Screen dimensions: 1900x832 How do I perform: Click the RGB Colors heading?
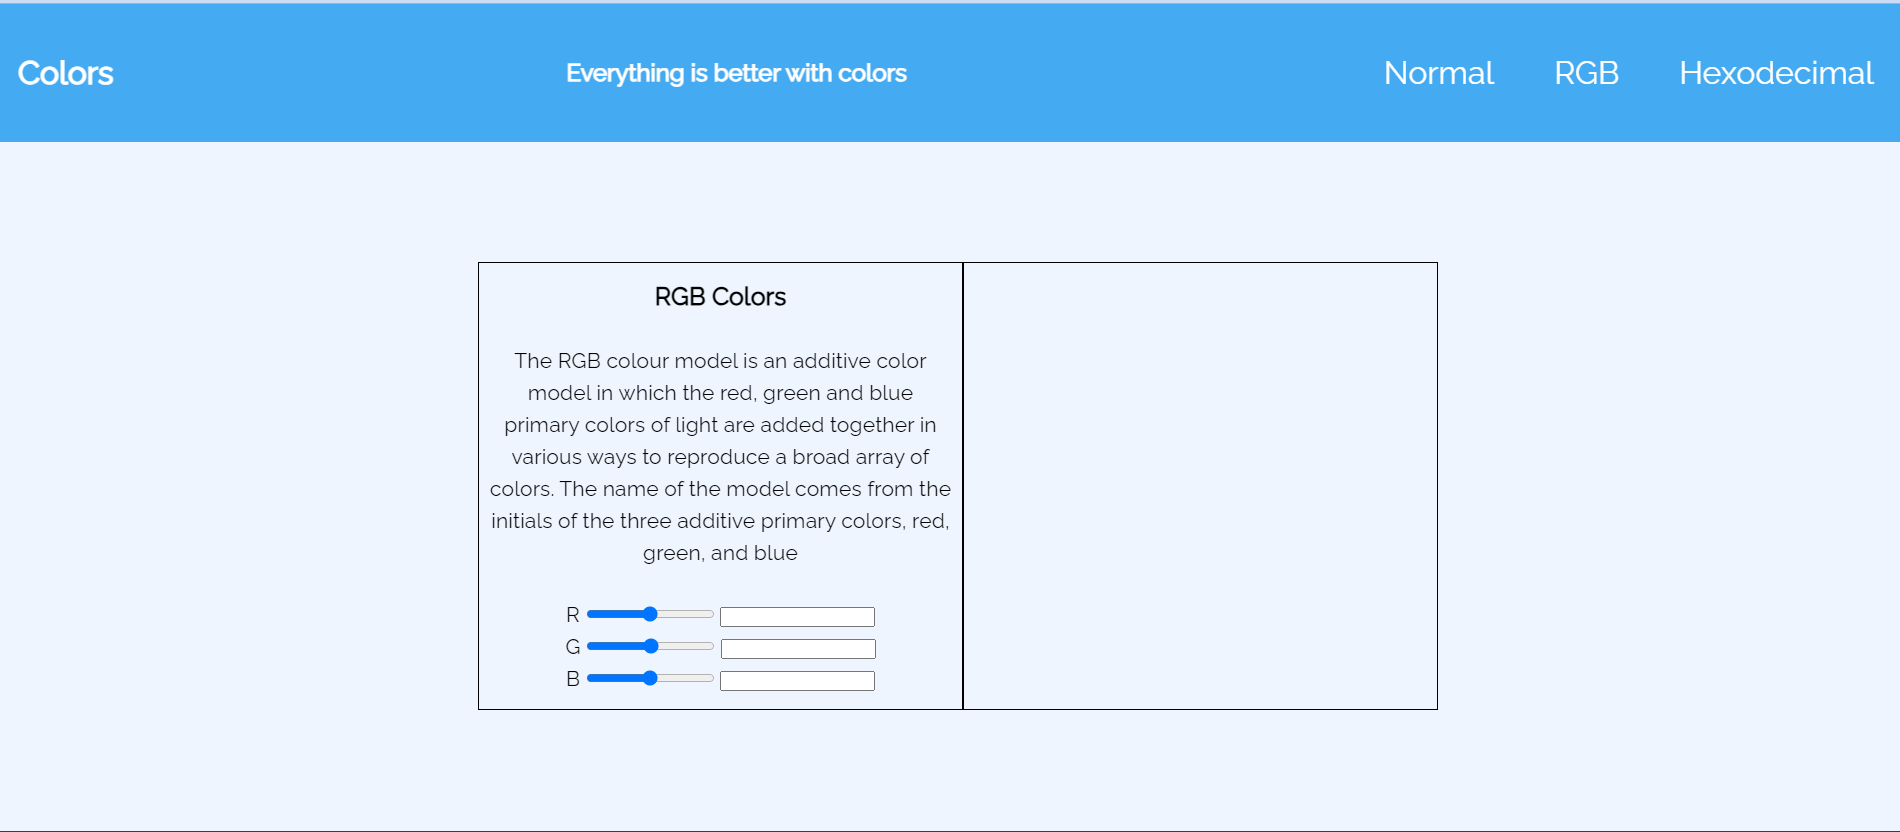point(720,297)
